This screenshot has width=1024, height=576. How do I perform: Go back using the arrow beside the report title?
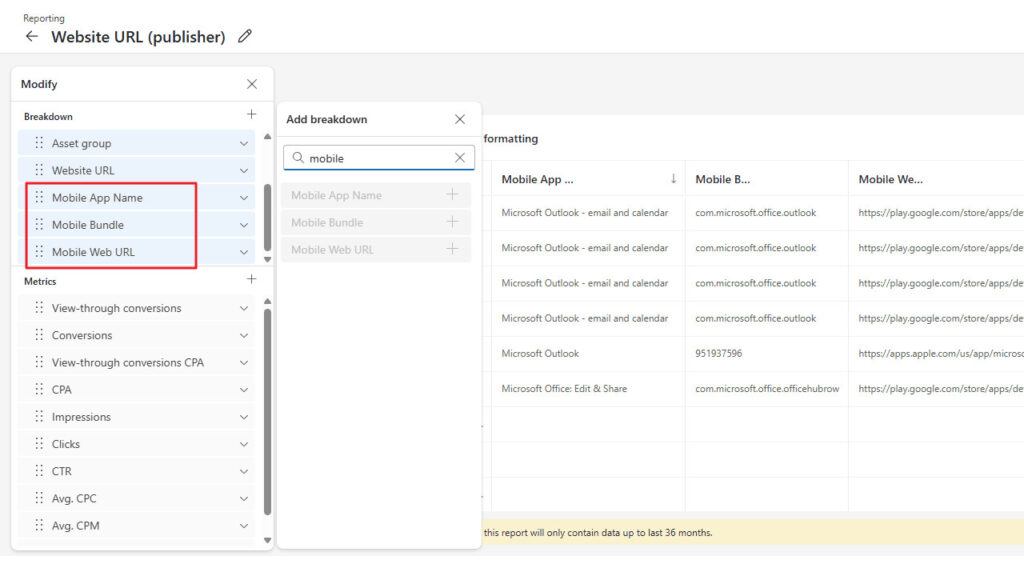tap(31, 37)
